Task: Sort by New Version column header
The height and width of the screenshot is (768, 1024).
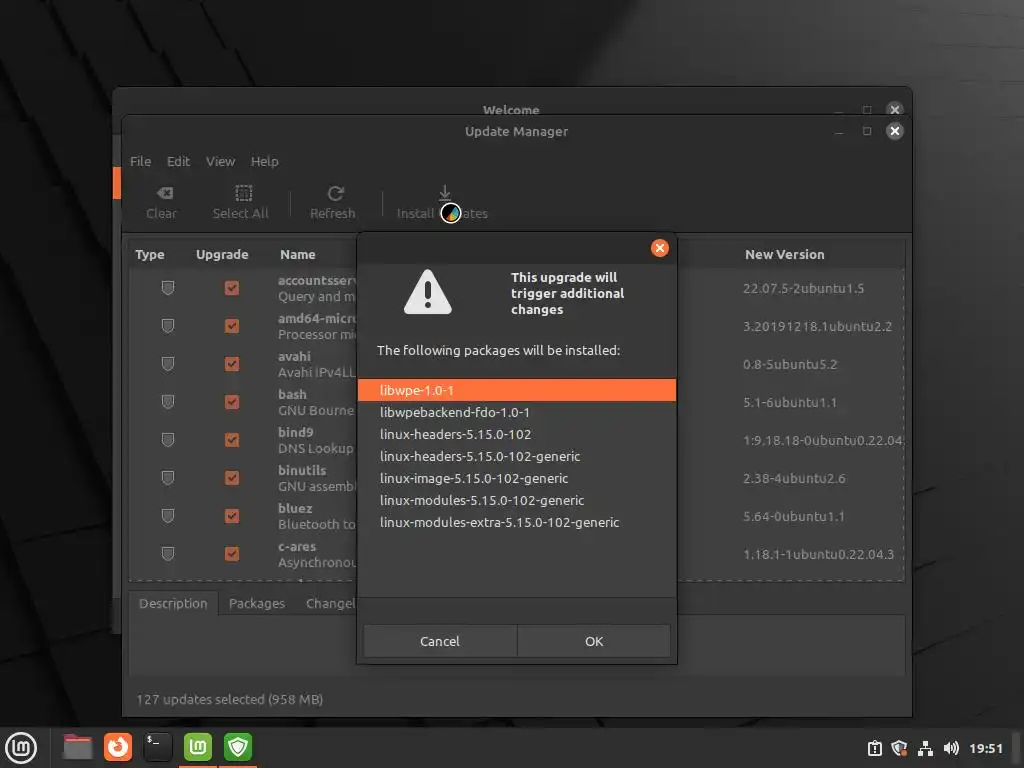Action: point(784,255)
